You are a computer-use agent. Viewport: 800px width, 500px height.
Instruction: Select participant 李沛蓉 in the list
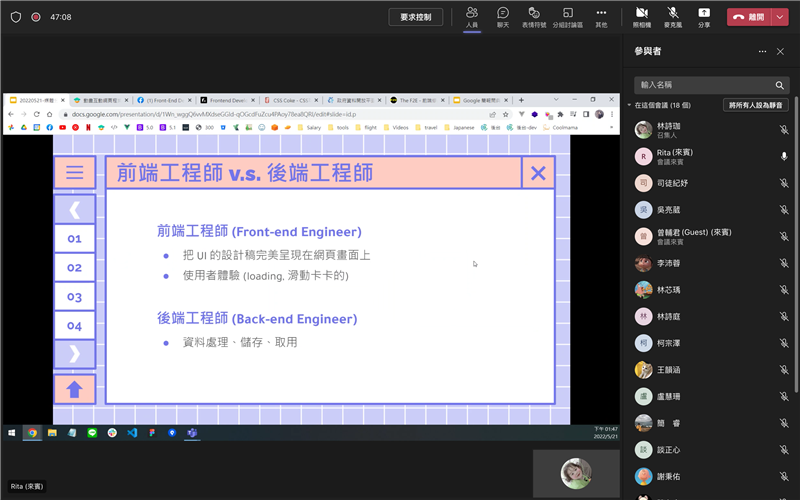click(672, 264)
